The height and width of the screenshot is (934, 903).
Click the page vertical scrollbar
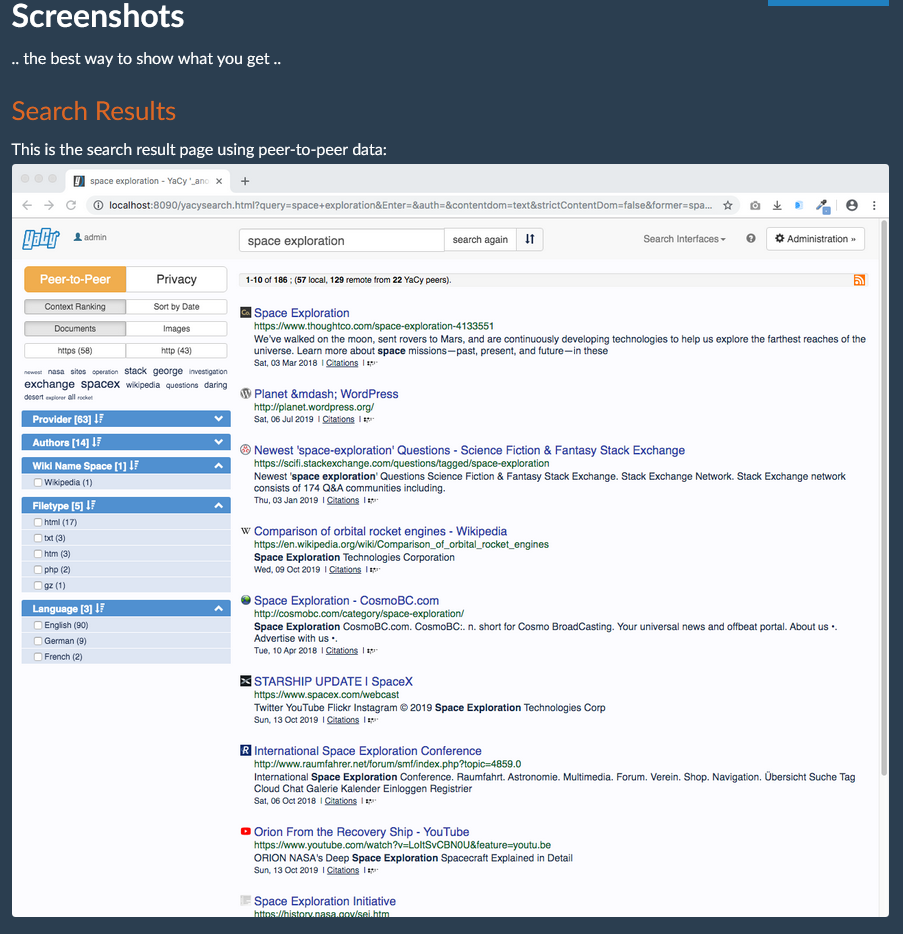click(884, 497)
